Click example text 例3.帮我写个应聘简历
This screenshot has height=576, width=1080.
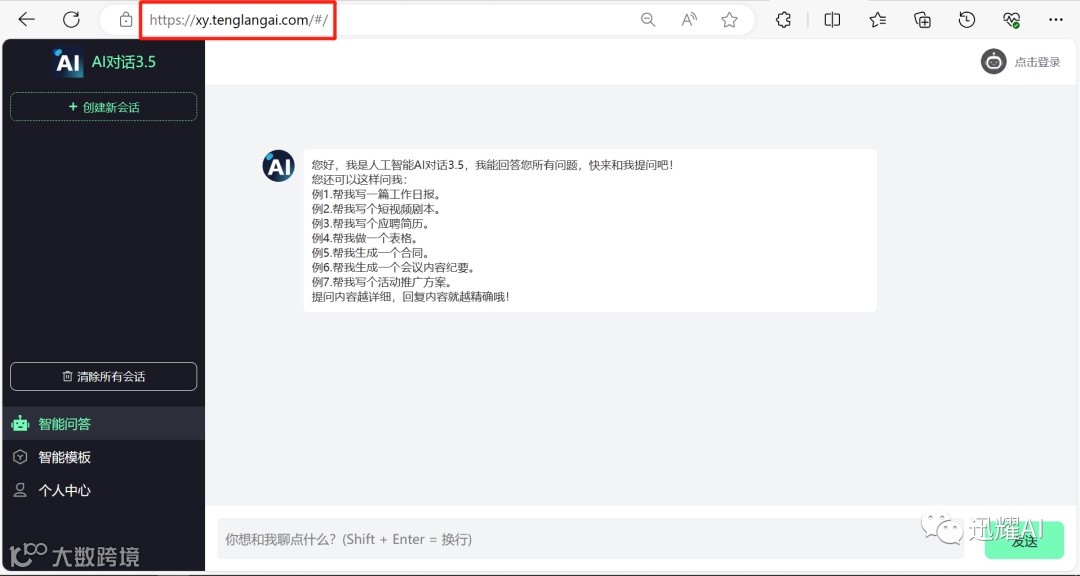point(372,223)
